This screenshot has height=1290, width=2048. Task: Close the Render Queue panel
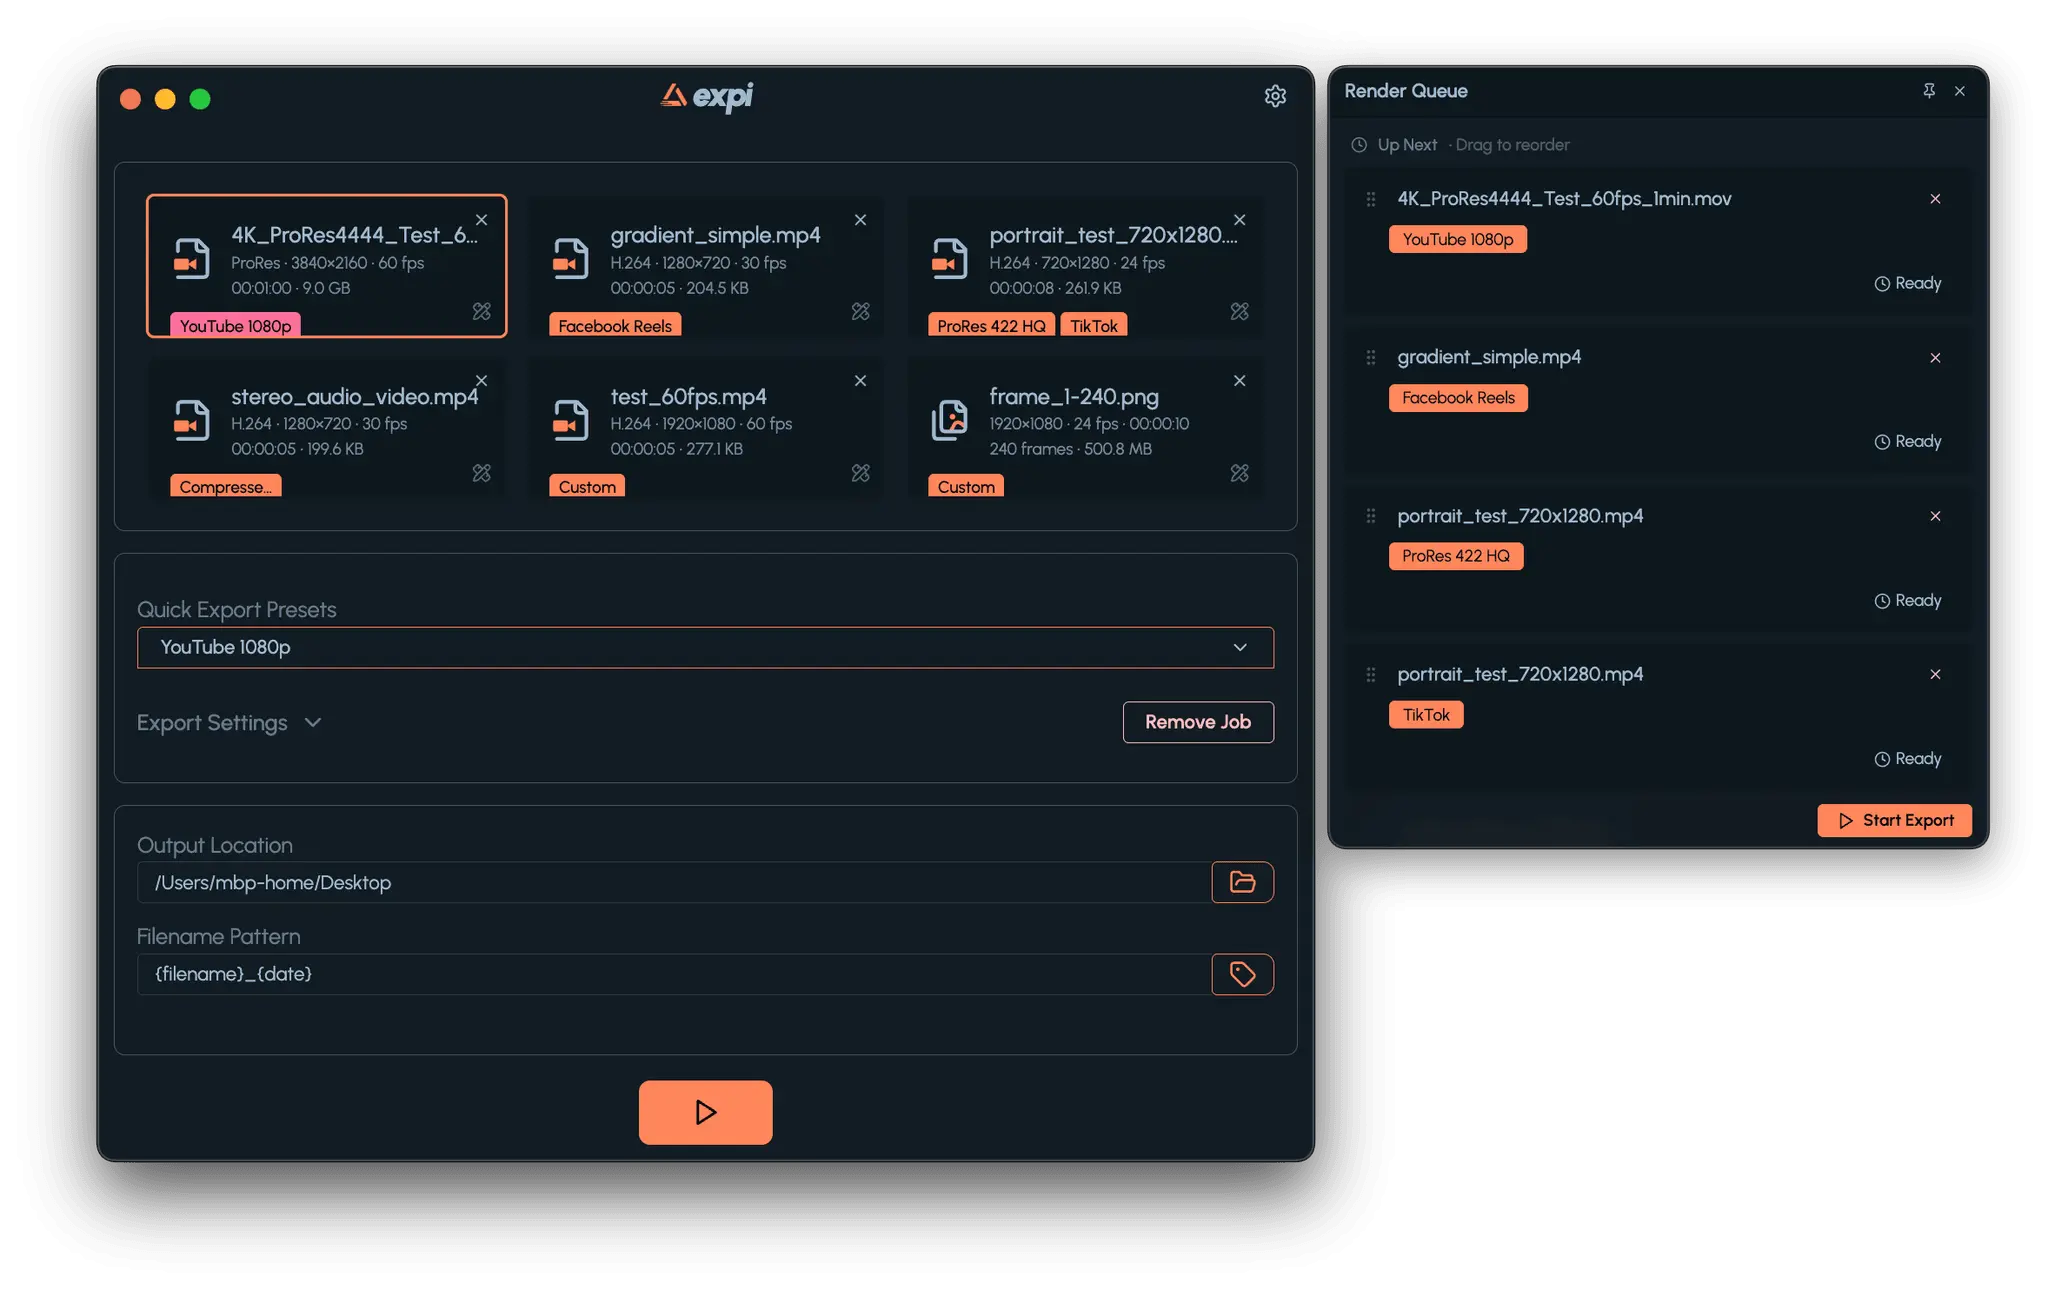pos(1960,91)
